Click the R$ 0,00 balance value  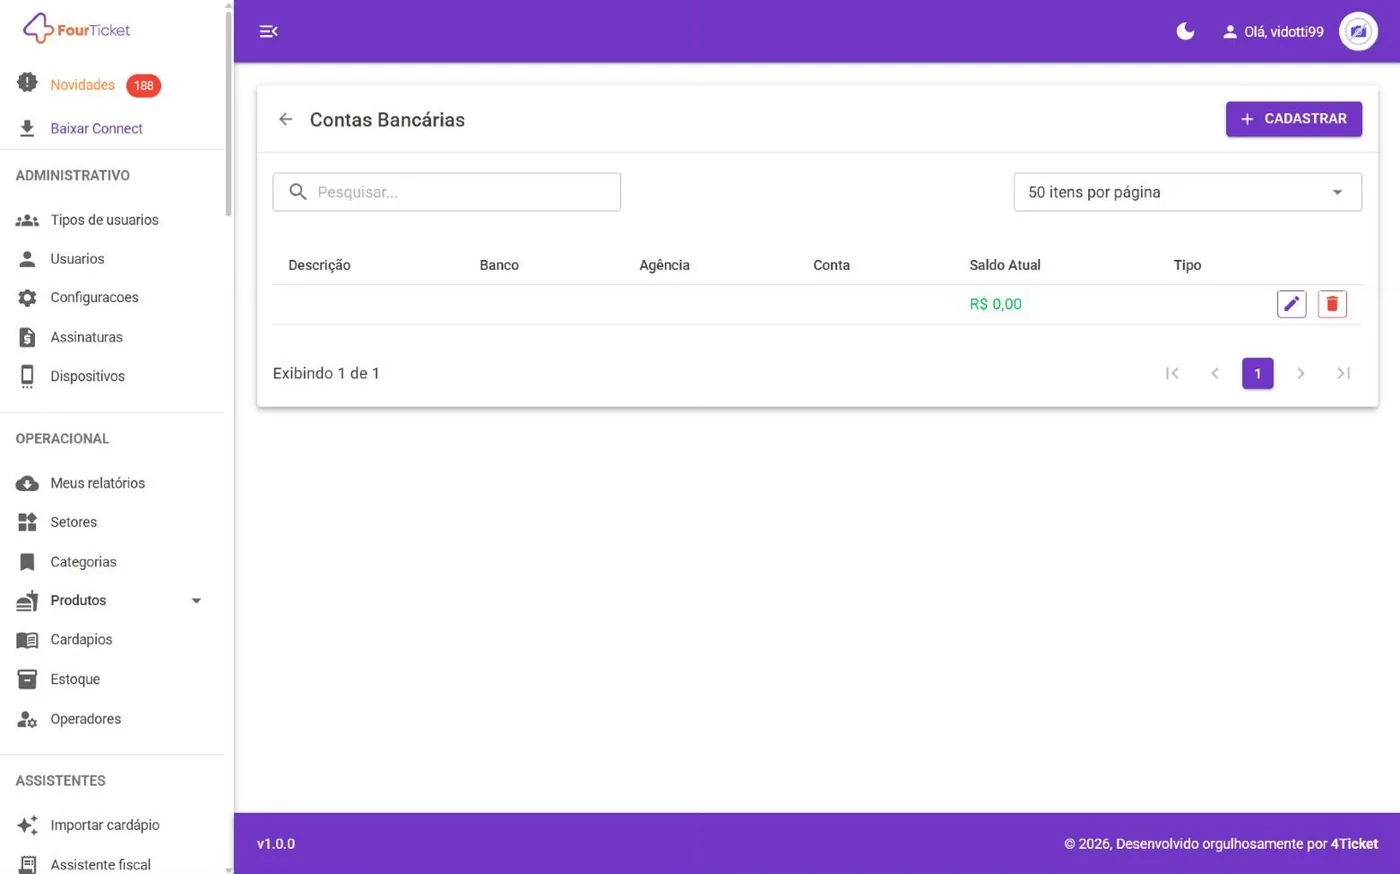(x=995, y=304)
